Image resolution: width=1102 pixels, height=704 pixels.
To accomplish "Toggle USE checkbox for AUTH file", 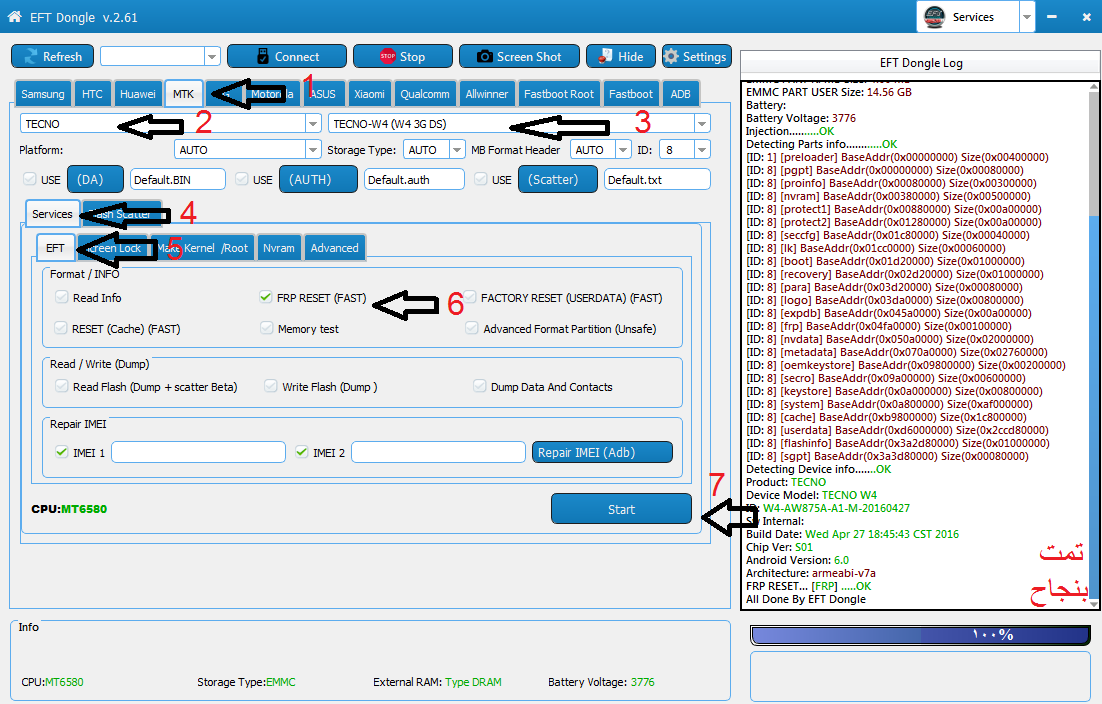I will point(241,179).
